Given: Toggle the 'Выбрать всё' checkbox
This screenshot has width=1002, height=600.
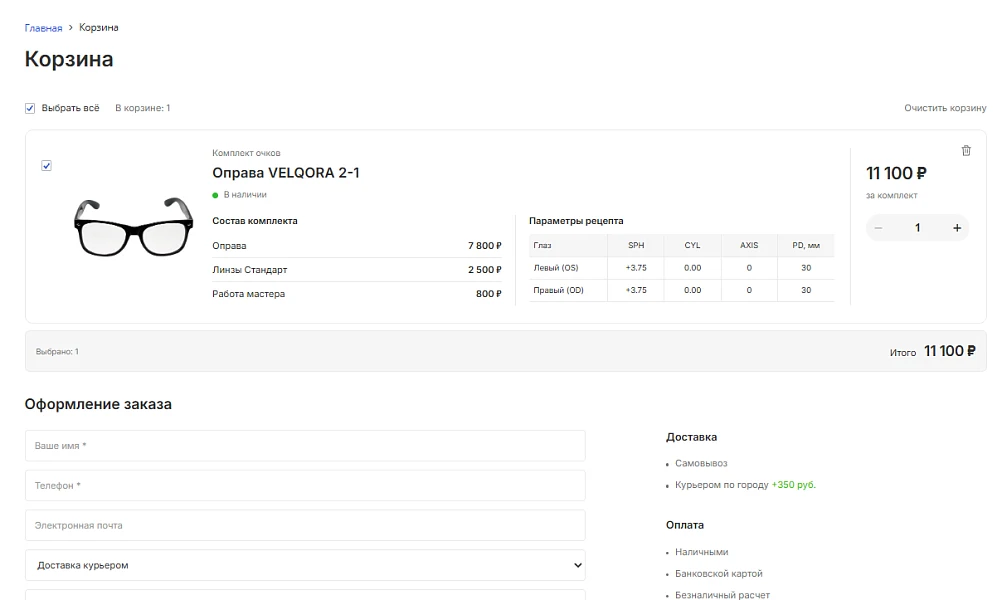Looking at the screenshot, I should 30,108.
